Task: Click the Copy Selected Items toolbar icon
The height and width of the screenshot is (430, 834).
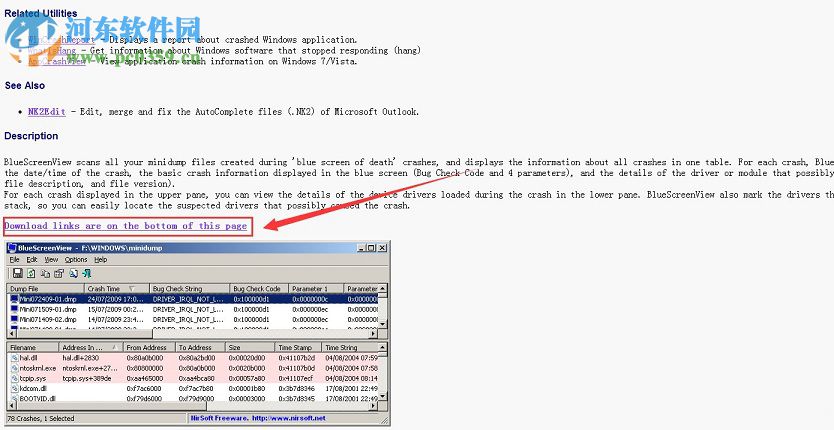Action: tap(45, 273)
